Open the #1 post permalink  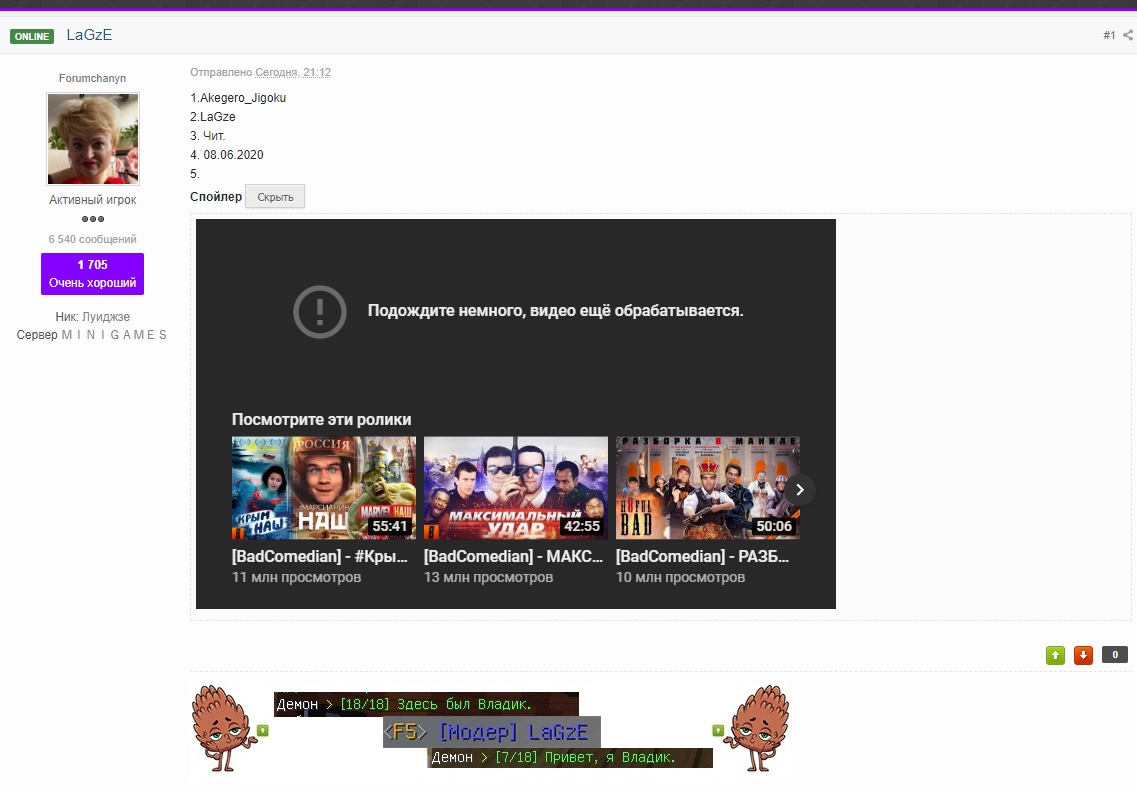[x=1107, y=34]
